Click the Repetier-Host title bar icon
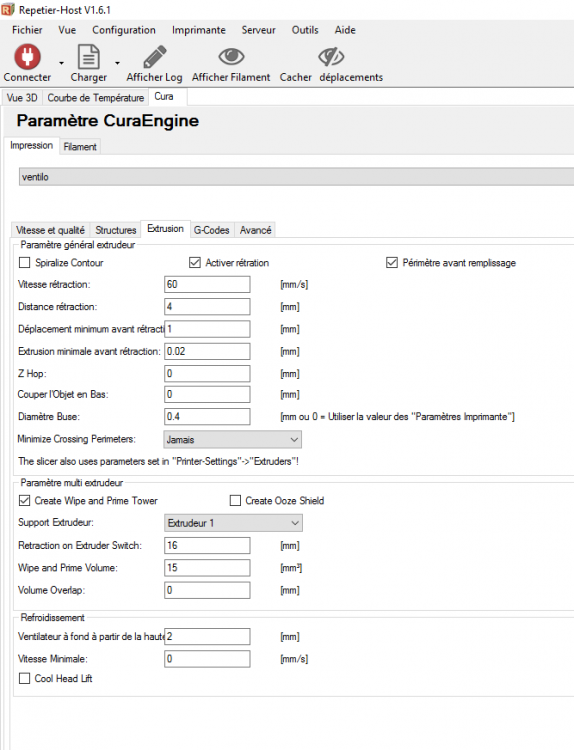The width and height of the screenshot is (574, 750). pos(8,10)
